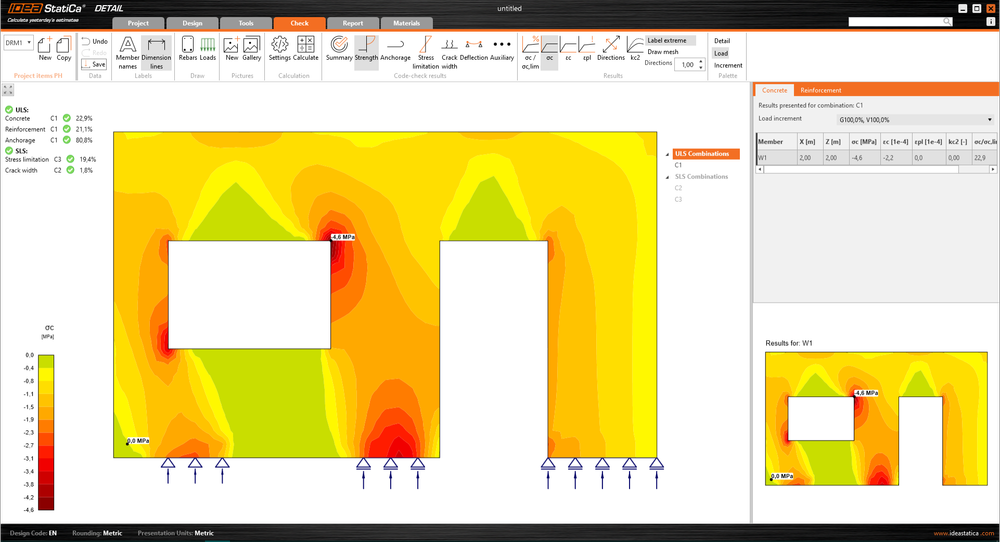The image size is (1000, 542).
Task: Select combination C1 in the tree
Action: tap(679, 165)
